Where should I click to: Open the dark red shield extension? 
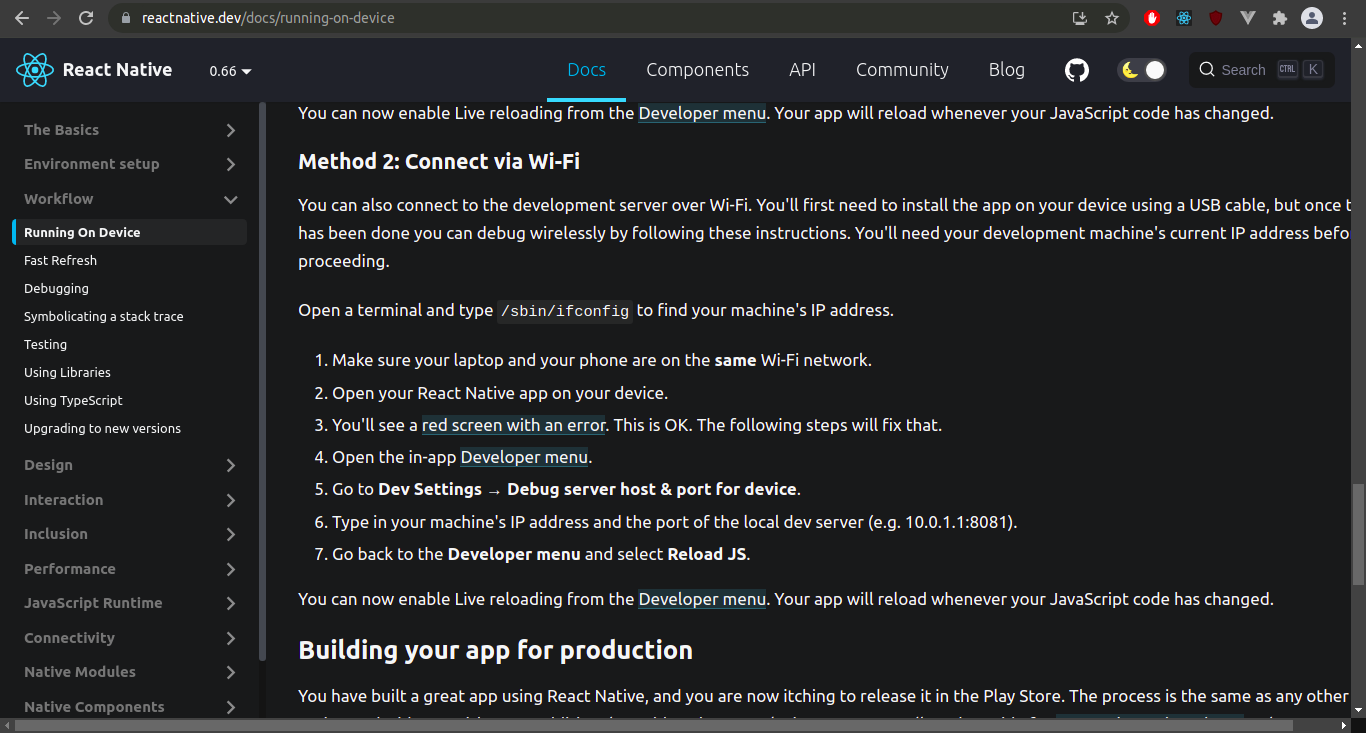1216,18
